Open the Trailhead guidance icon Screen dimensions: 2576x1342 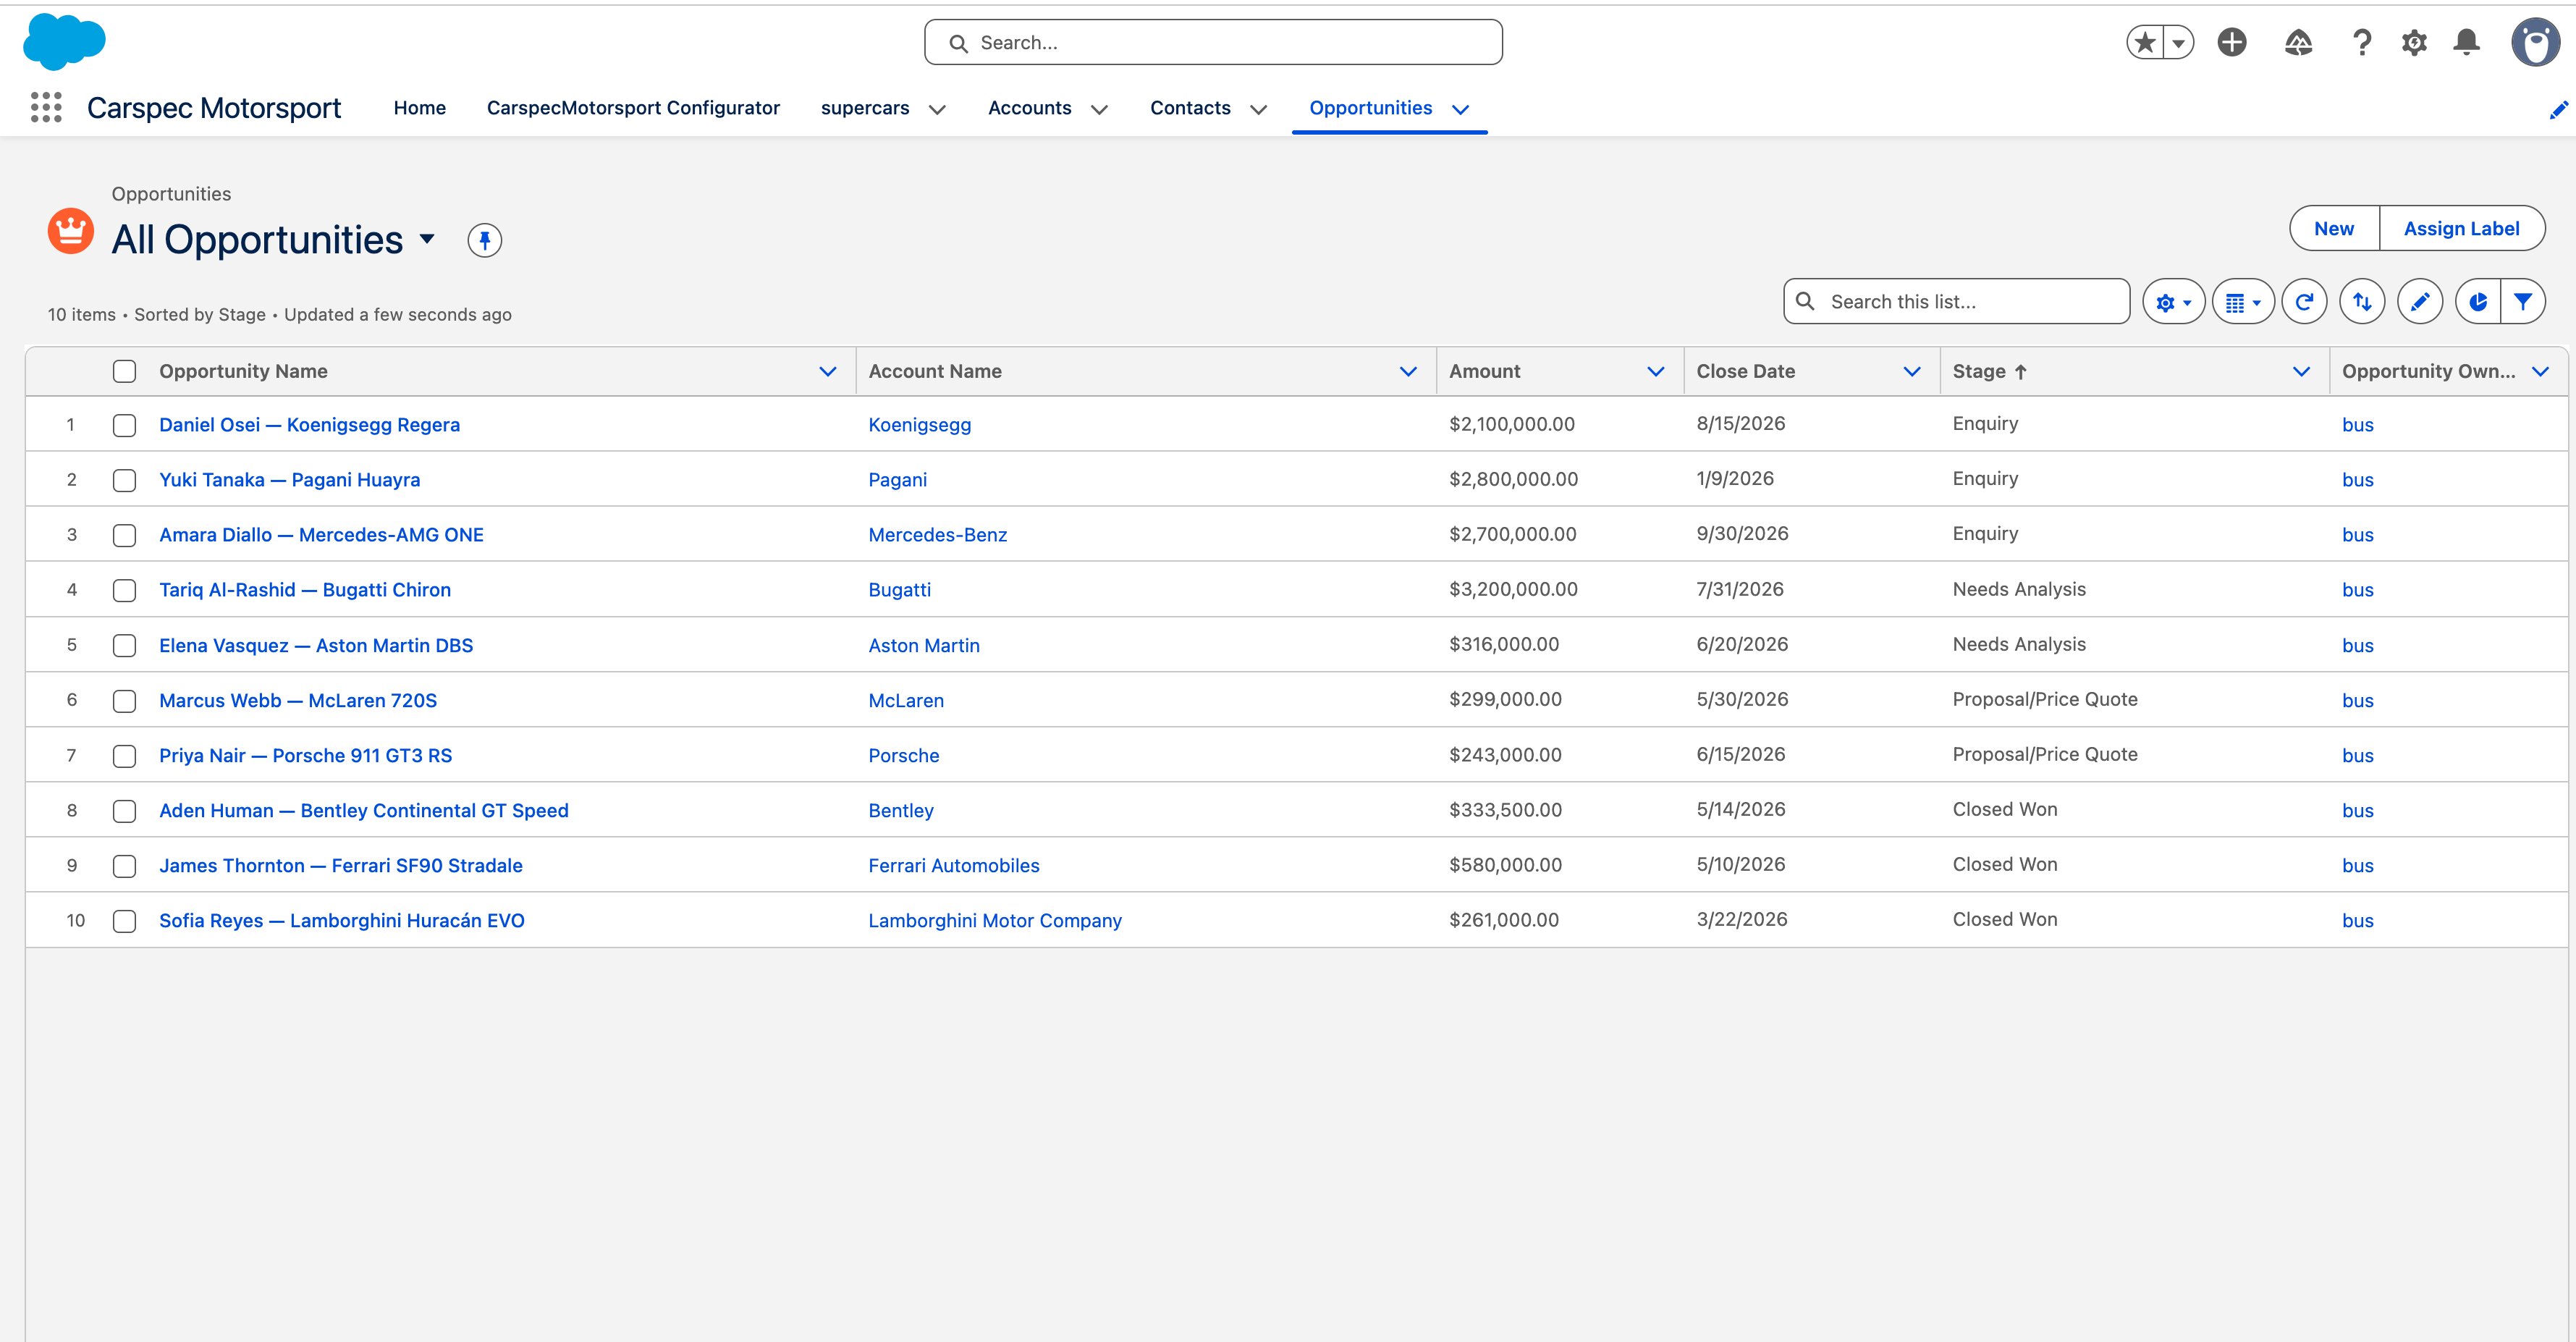pos(2298,42)
